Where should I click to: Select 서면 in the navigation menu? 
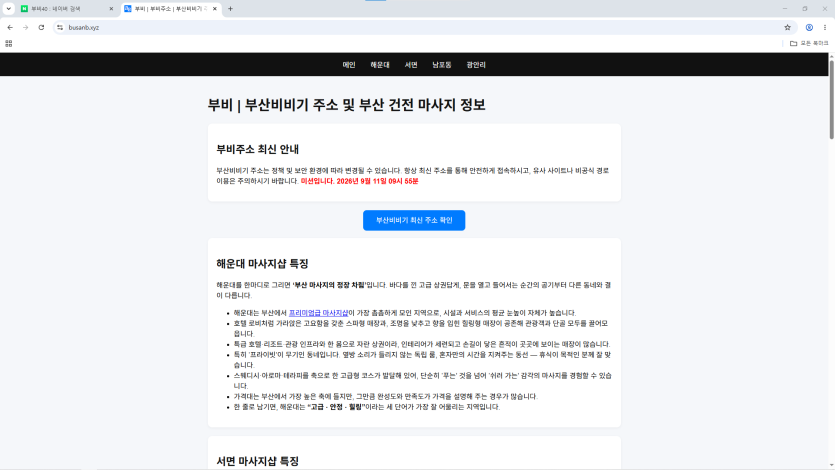tap(411, 65)
